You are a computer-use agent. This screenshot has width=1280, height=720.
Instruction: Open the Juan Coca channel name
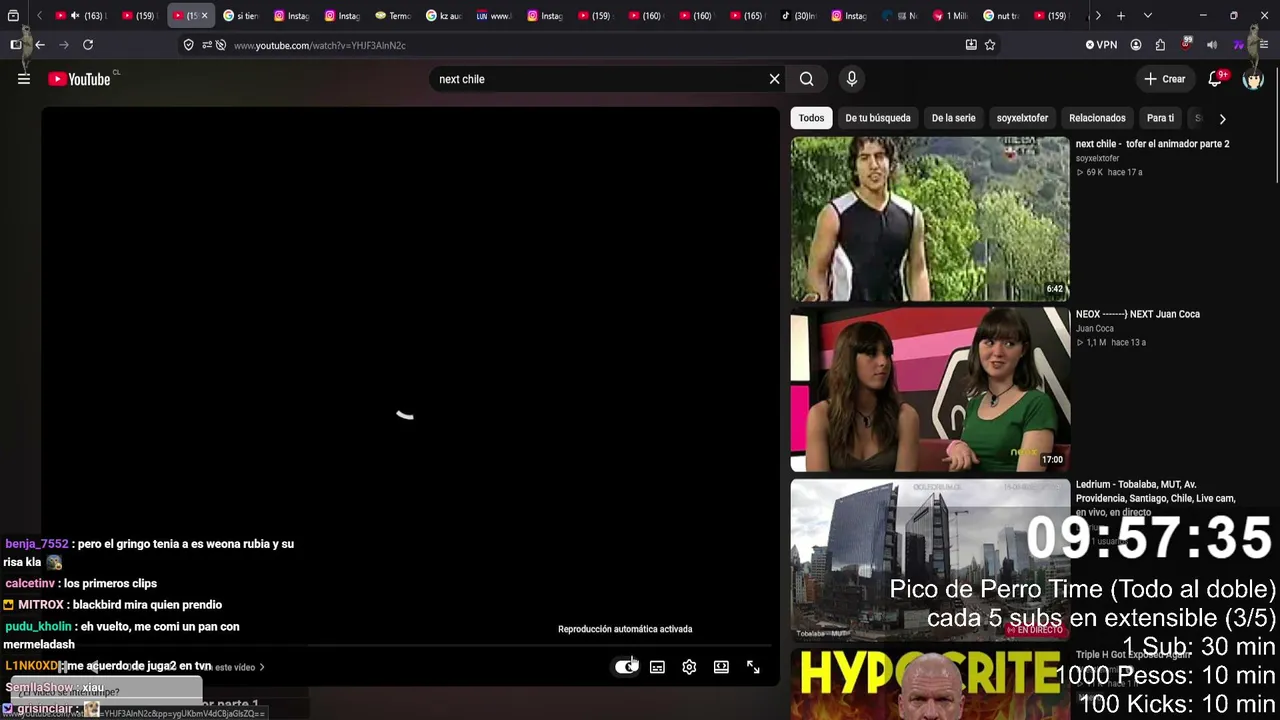tap(1095, 328)
